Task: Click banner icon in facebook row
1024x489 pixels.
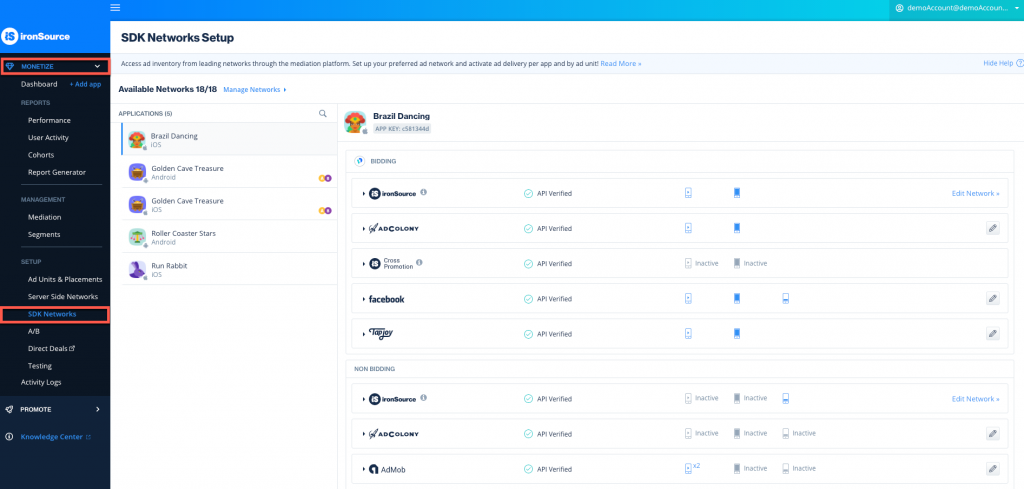Action: click(x=786, y=298)
